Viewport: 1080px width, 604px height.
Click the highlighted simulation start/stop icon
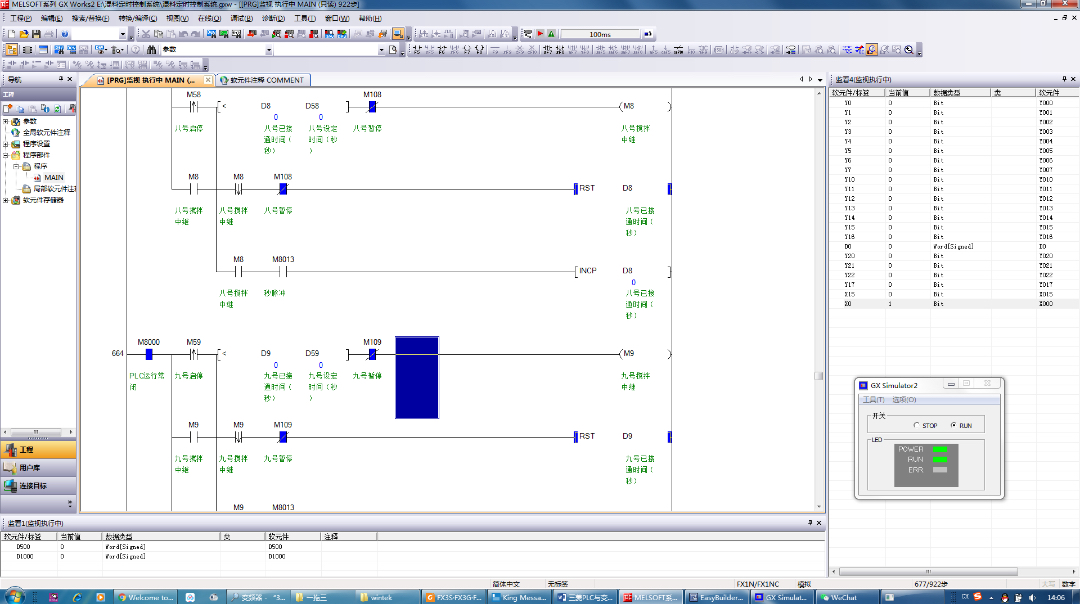398,34
